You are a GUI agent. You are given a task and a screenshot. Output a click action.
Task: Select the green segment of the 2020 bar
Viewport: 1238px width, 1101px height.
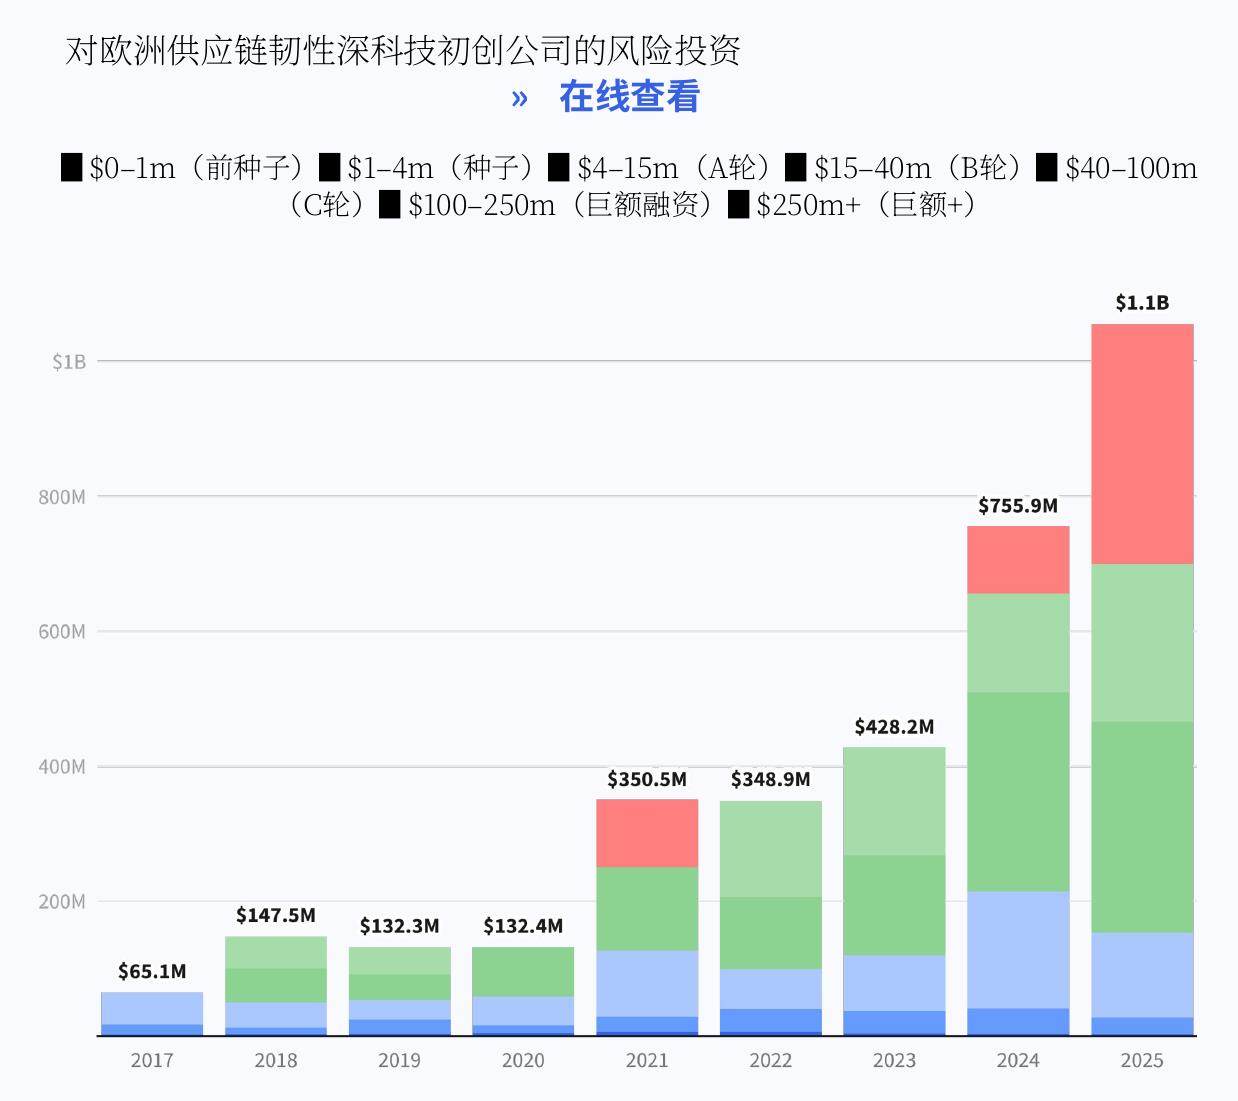(523, 972)
